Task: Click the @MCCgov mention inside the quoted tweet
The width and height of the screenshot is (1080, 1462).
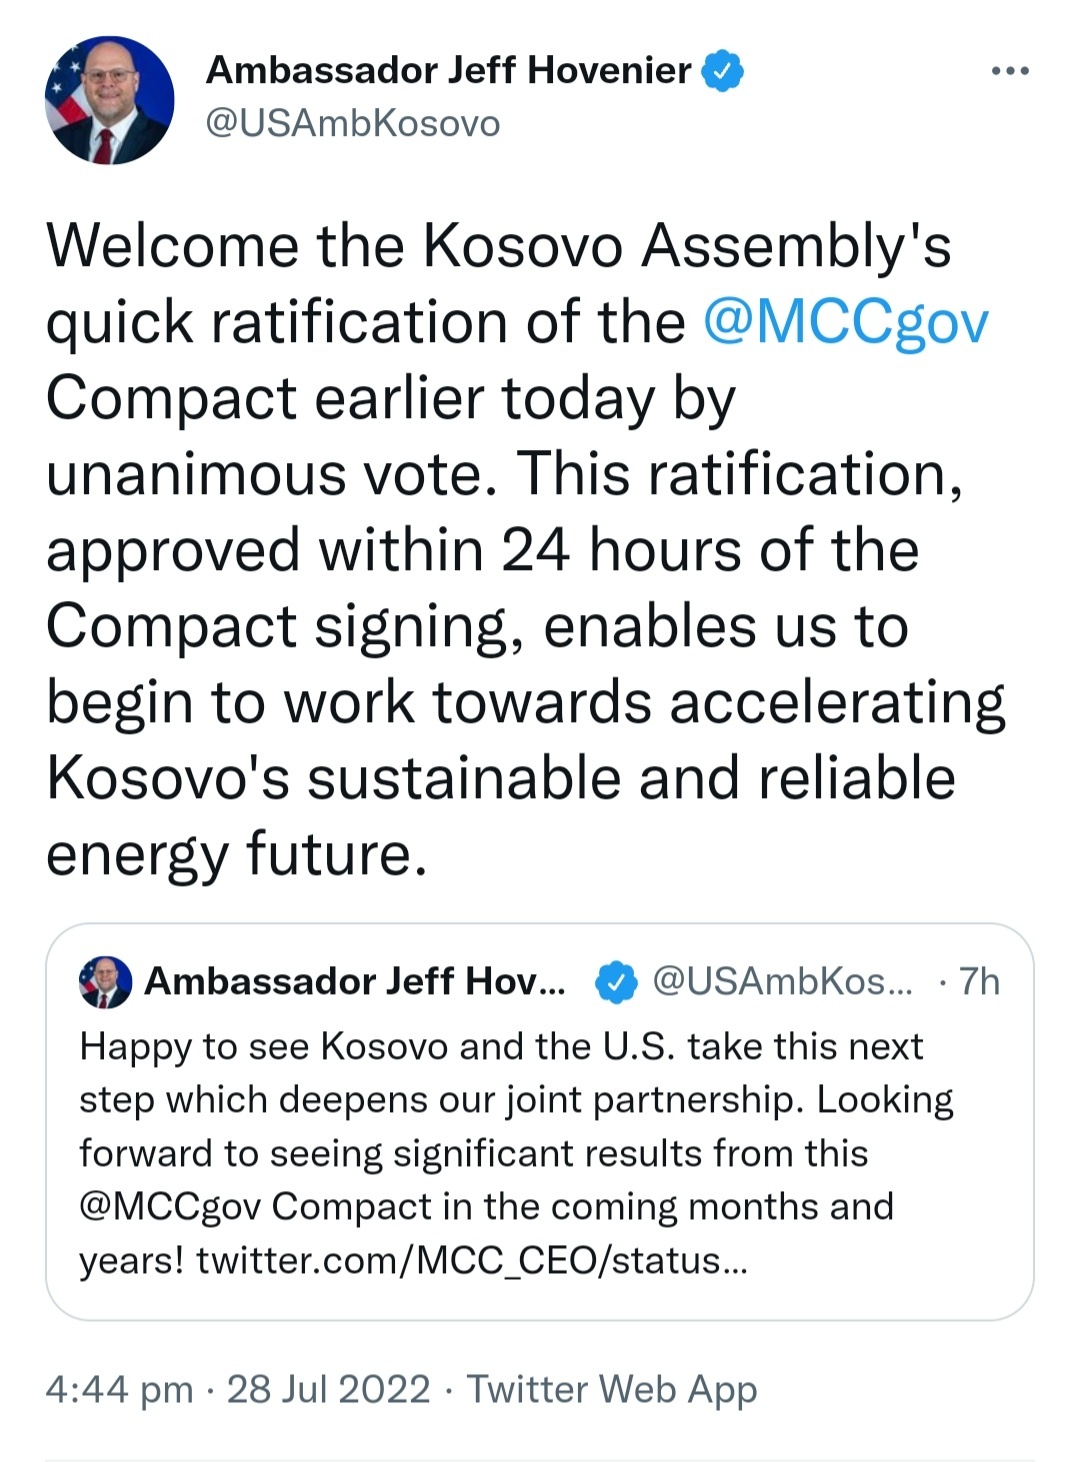Action: click(170, 1206)
